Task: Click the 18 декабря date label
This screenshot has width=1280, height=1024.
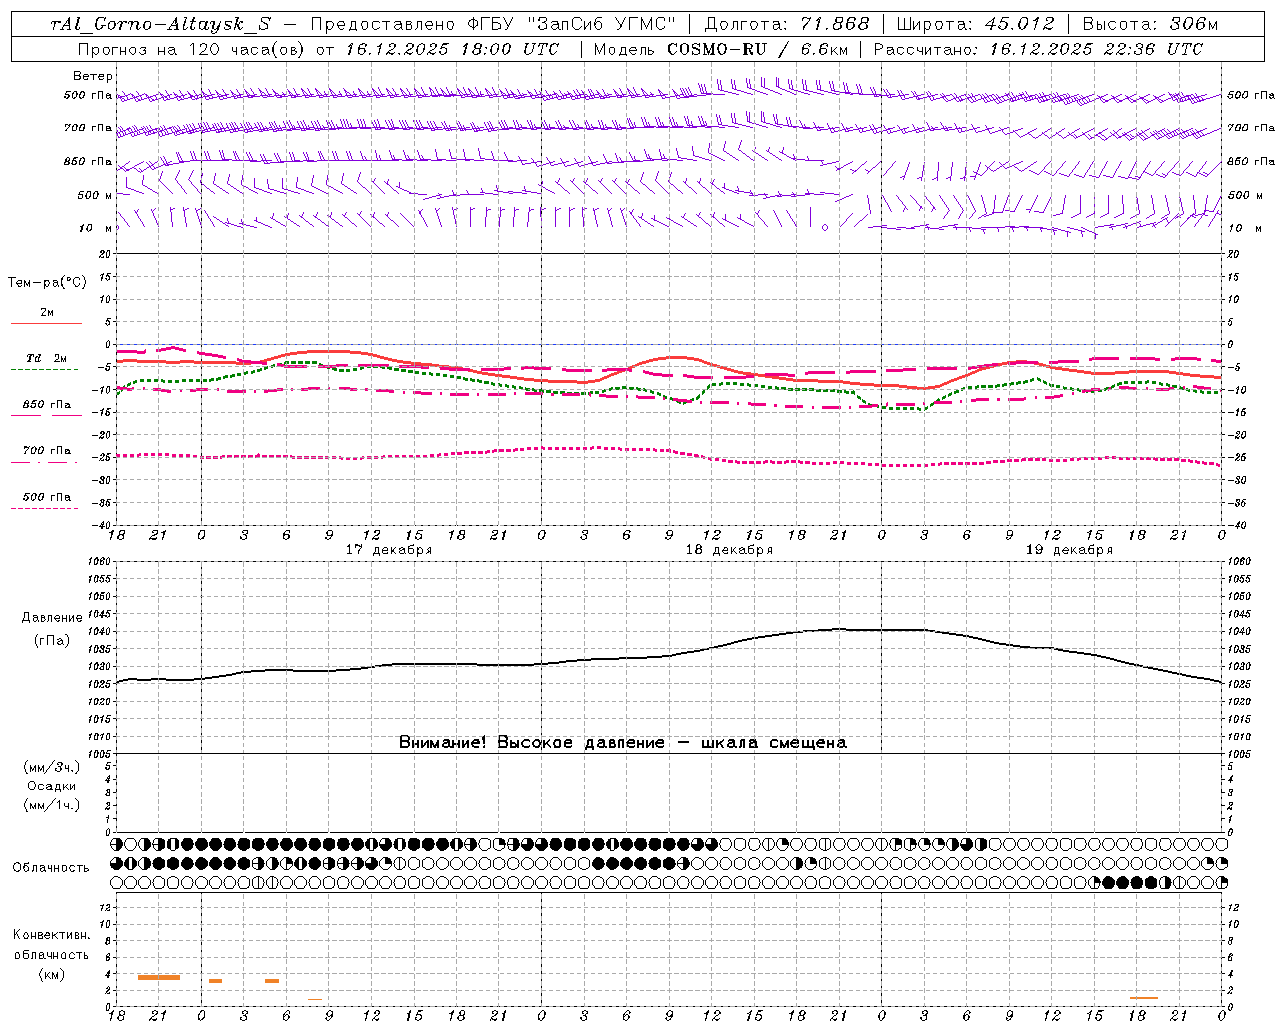Action: point(729,550)
